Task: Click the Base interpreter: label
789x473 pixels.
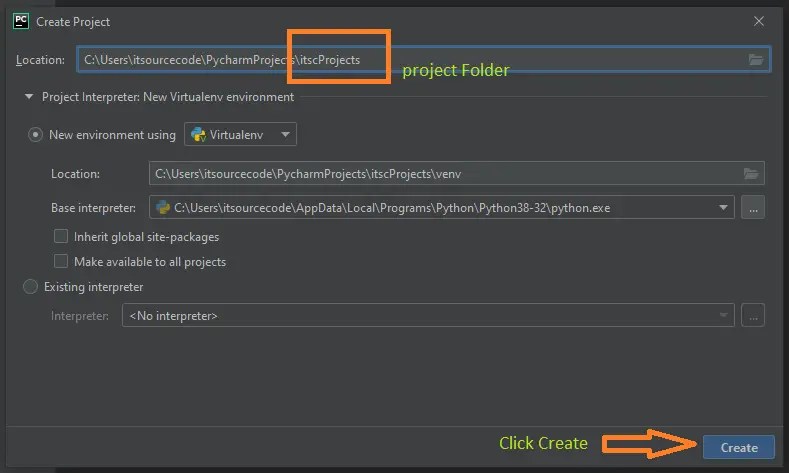Action: pos(93,208)
